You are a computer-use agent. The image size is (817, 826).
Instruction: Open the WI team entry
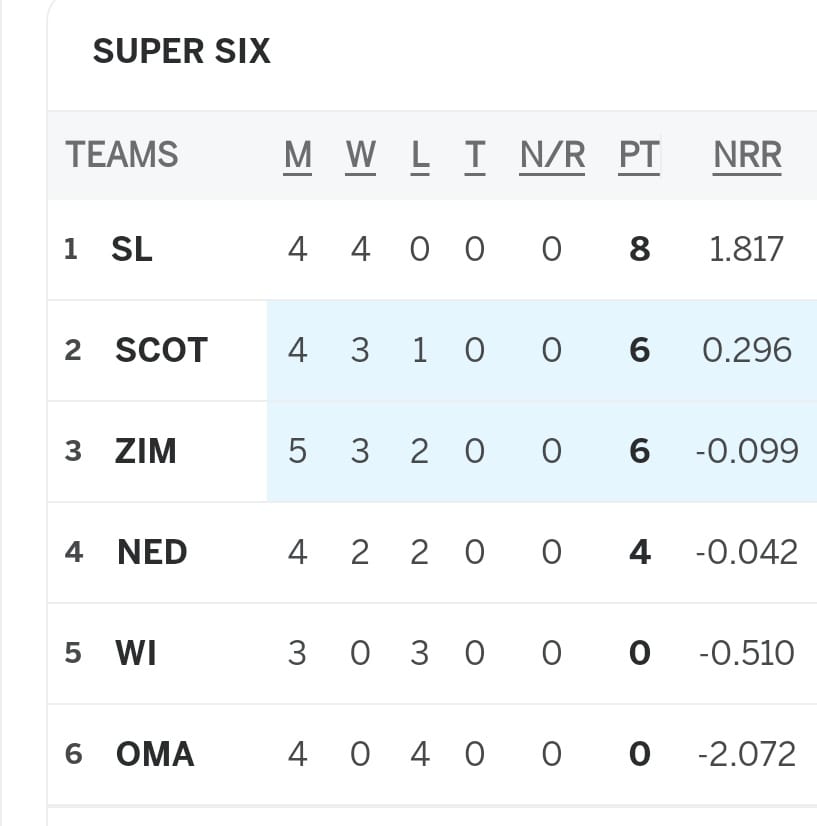135,652
